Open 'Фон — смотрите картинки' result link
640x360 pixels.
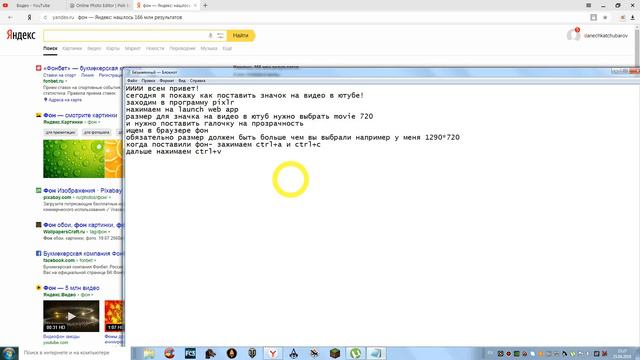tap(80, 116)
